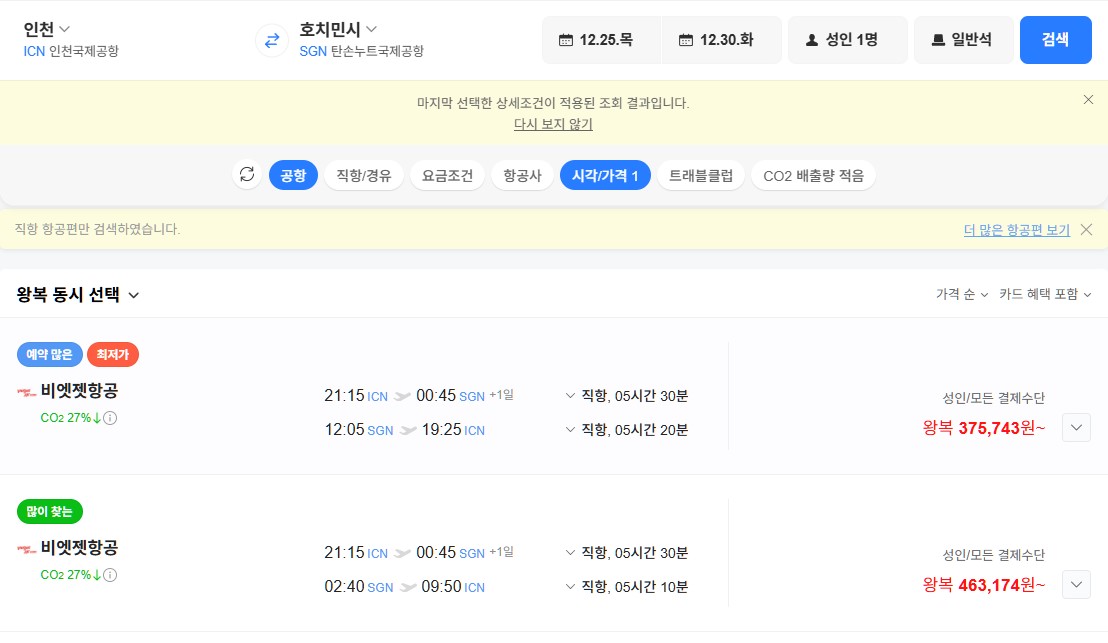Enable the CO2 배출량 적음 filter
Image resolution: width=1108 pixels, height=643 pixels.
(813, 175)
